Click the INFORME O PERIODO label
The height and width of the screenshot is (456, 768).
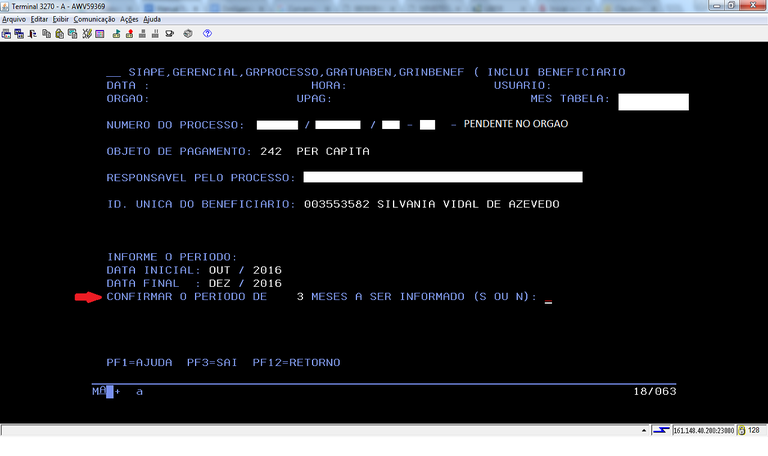[x=172, y=257]
